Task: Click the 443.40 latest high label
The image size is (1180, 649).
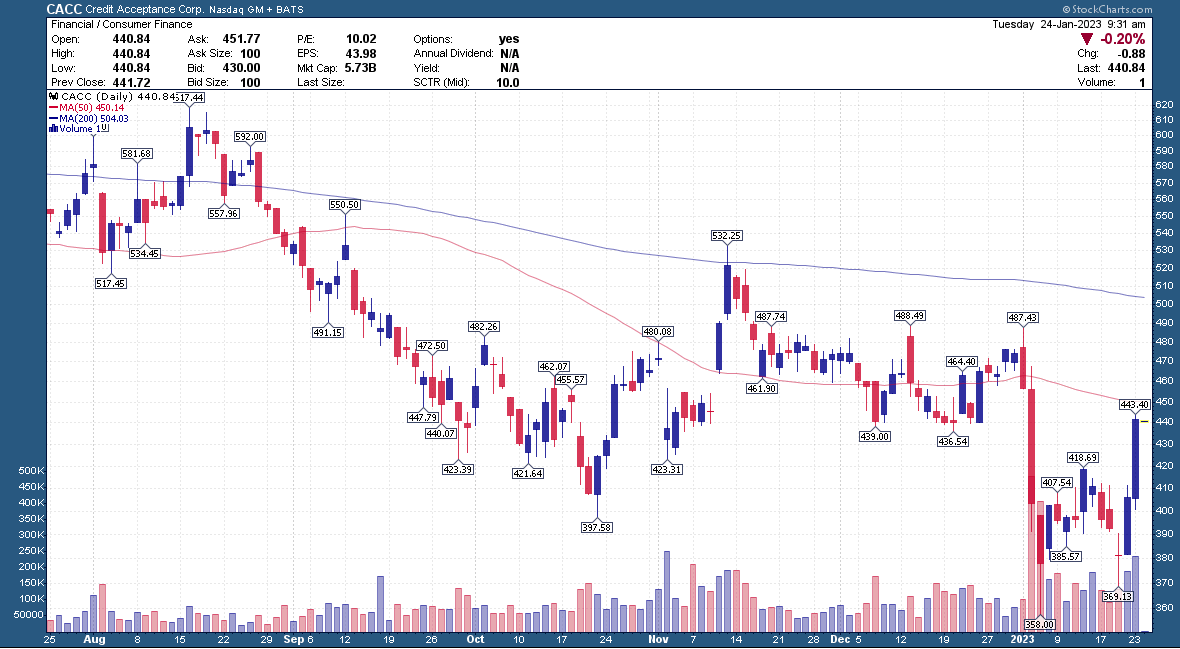Action: pyautogui.click(x=1134, y=404)
